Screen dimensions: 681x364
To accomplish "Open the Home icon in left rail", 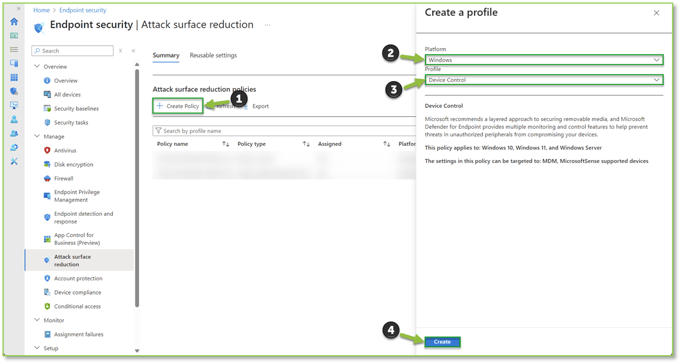I will pyautogui.click(x=14, y=21).
